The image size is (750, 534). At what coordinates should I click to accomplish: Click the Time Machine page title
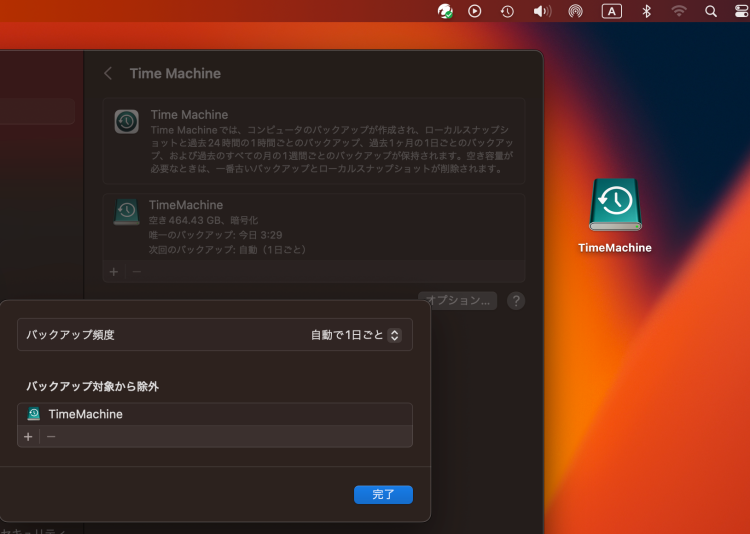click(x=175, y=73)
